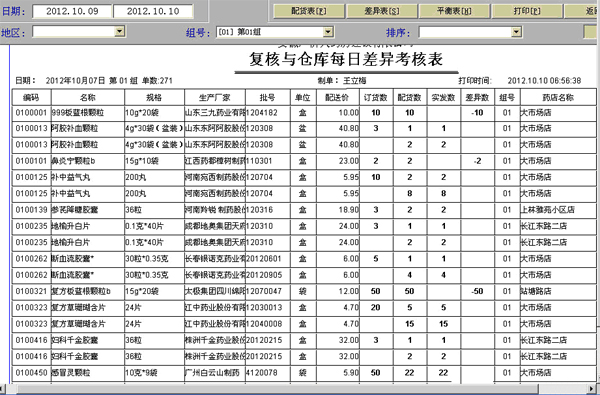Select code cell 0100001
This screenshot has width=600, height=395.
coord(31,113)
